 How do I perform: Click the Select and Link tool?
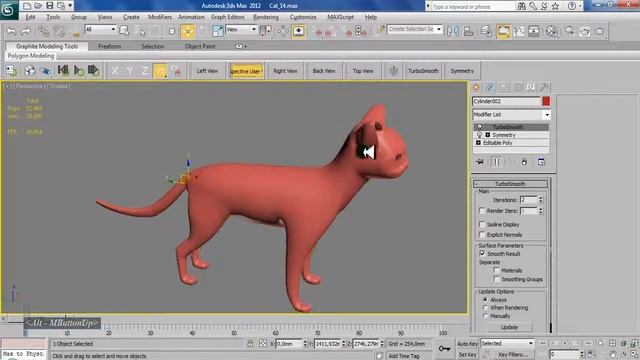(44, 31)
